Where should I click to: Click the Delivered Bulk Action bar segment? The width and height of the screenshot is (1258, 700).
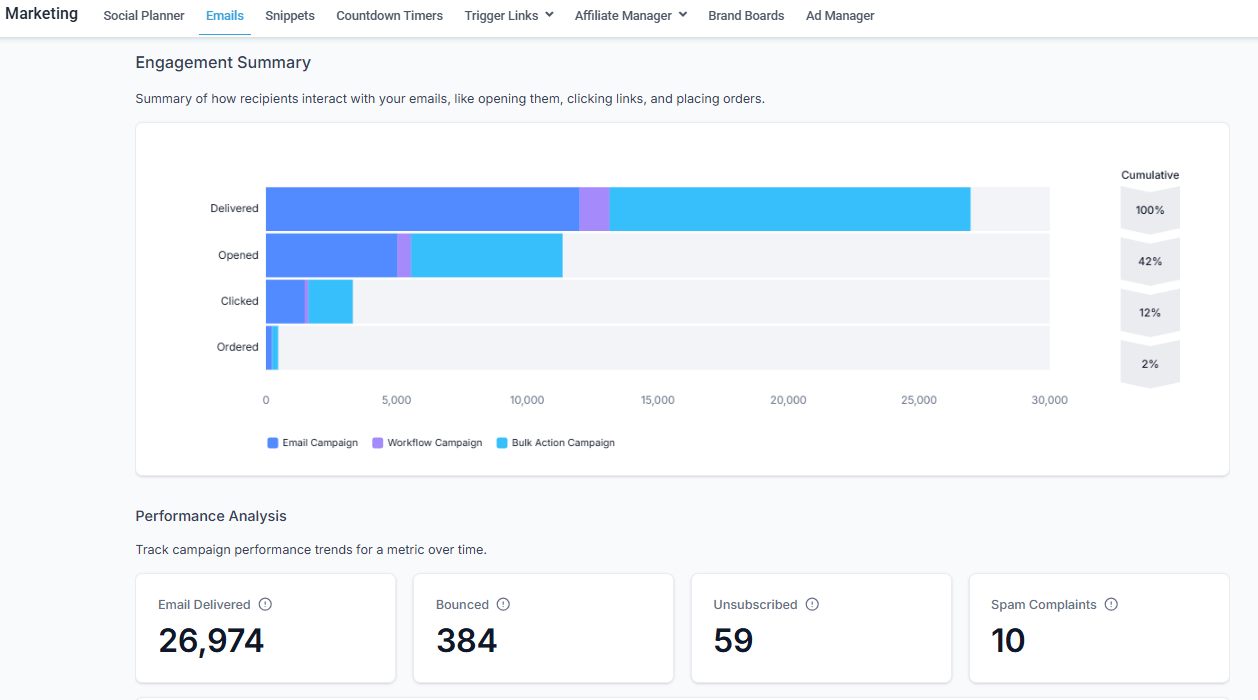pos(790,209)
